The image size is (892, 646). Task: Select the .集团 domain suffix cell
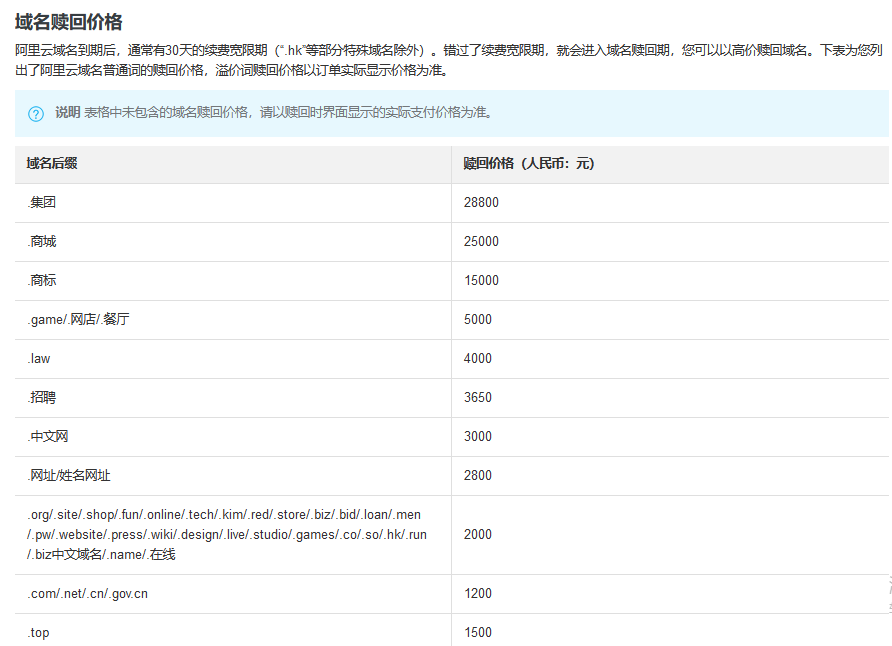(233, 202)
